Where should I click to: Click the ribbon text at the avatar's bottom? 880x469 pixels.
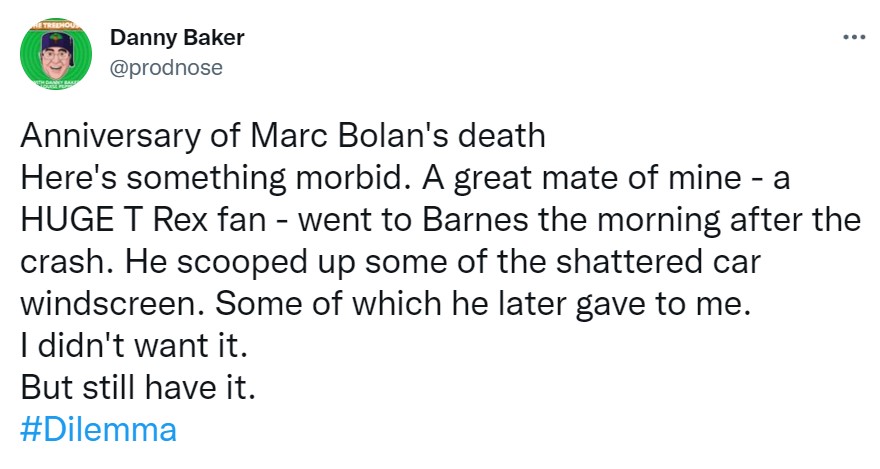coord(56,84)
